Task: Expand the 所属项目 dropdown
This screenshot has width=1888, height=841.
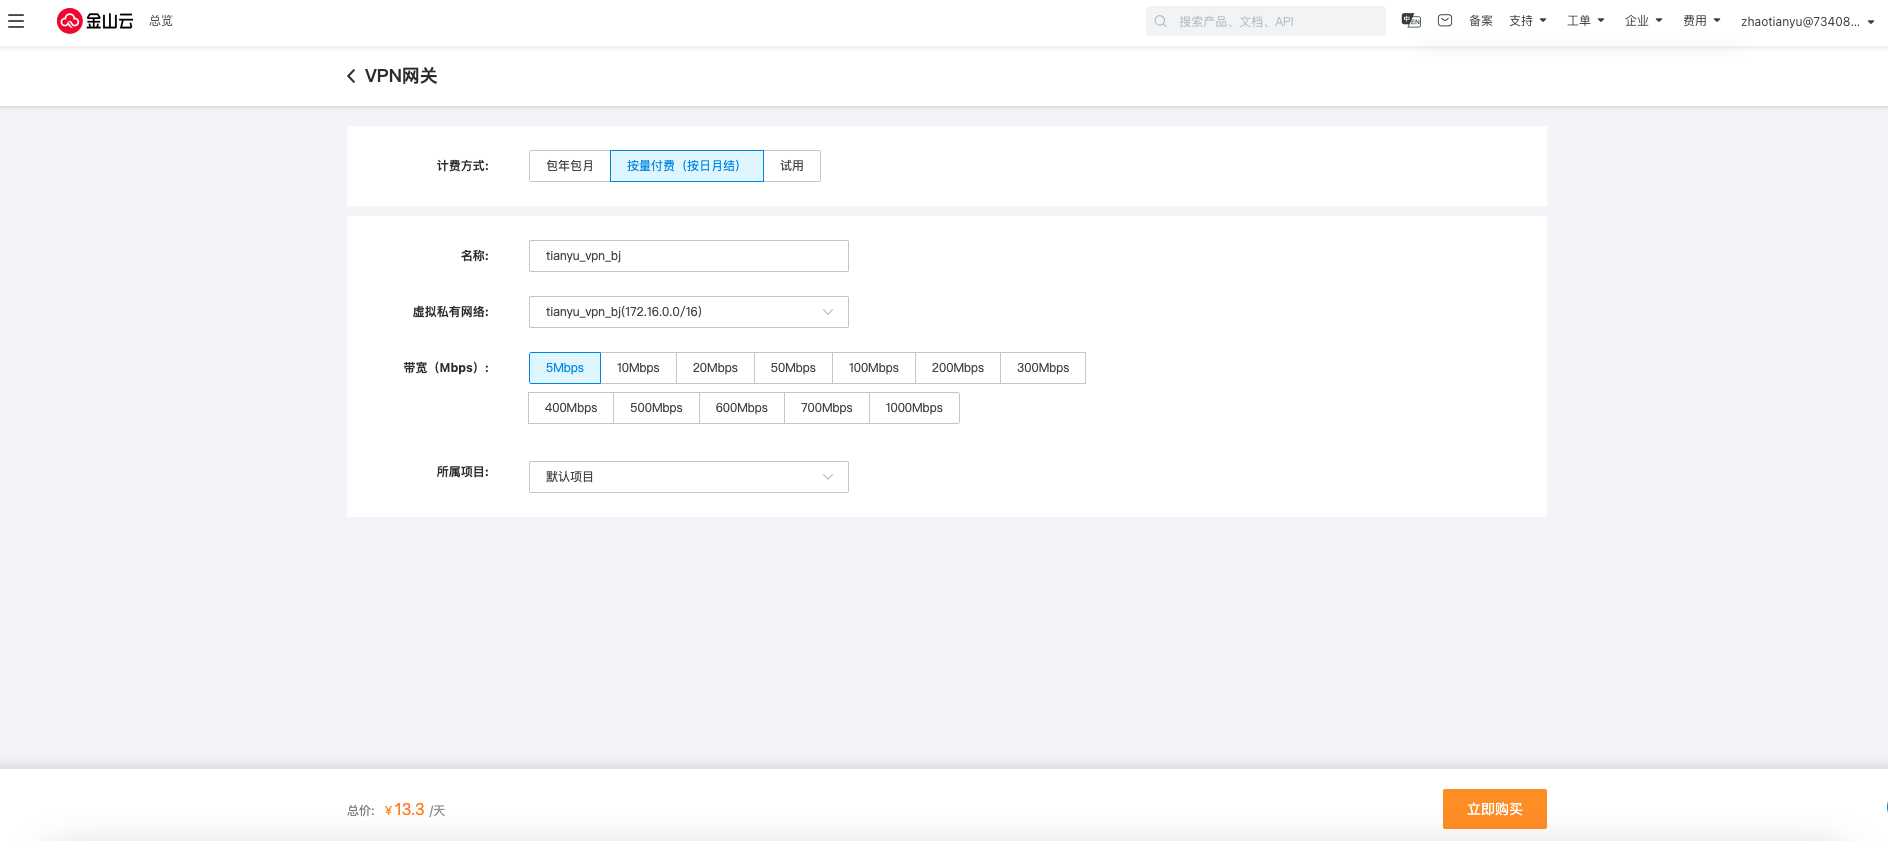Action: [x=688, y=477]
